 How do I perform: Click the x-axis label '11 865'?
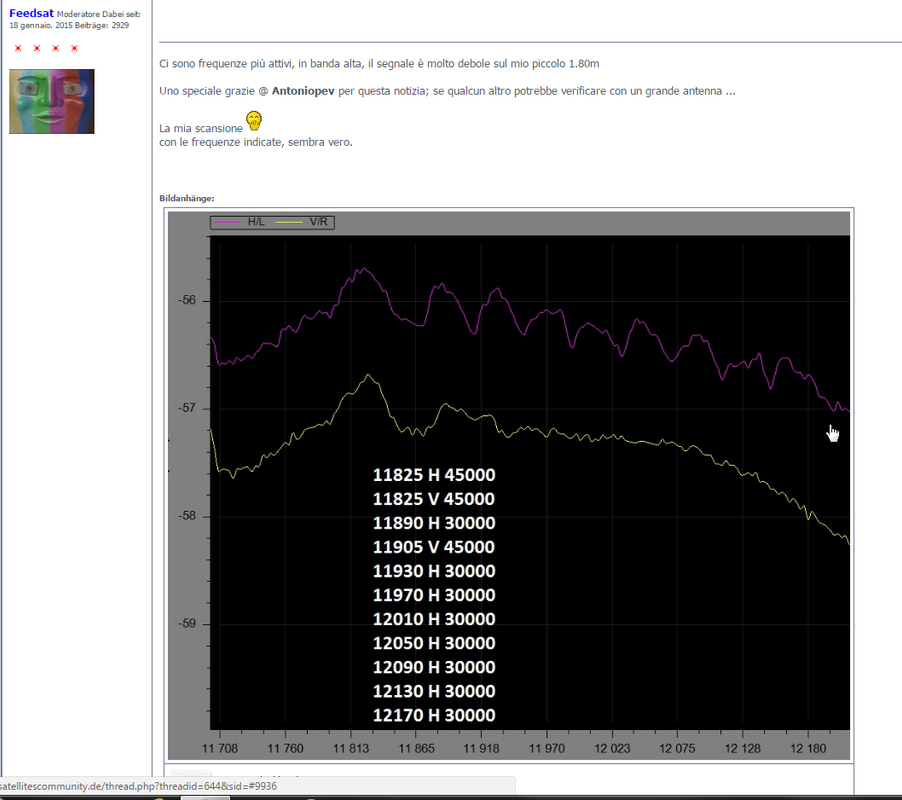[x=416, y=748]
